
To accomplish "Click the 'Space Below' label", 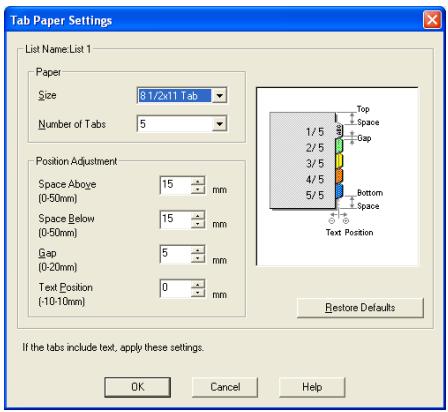I will pyautogui.click(x=66, y=219).
